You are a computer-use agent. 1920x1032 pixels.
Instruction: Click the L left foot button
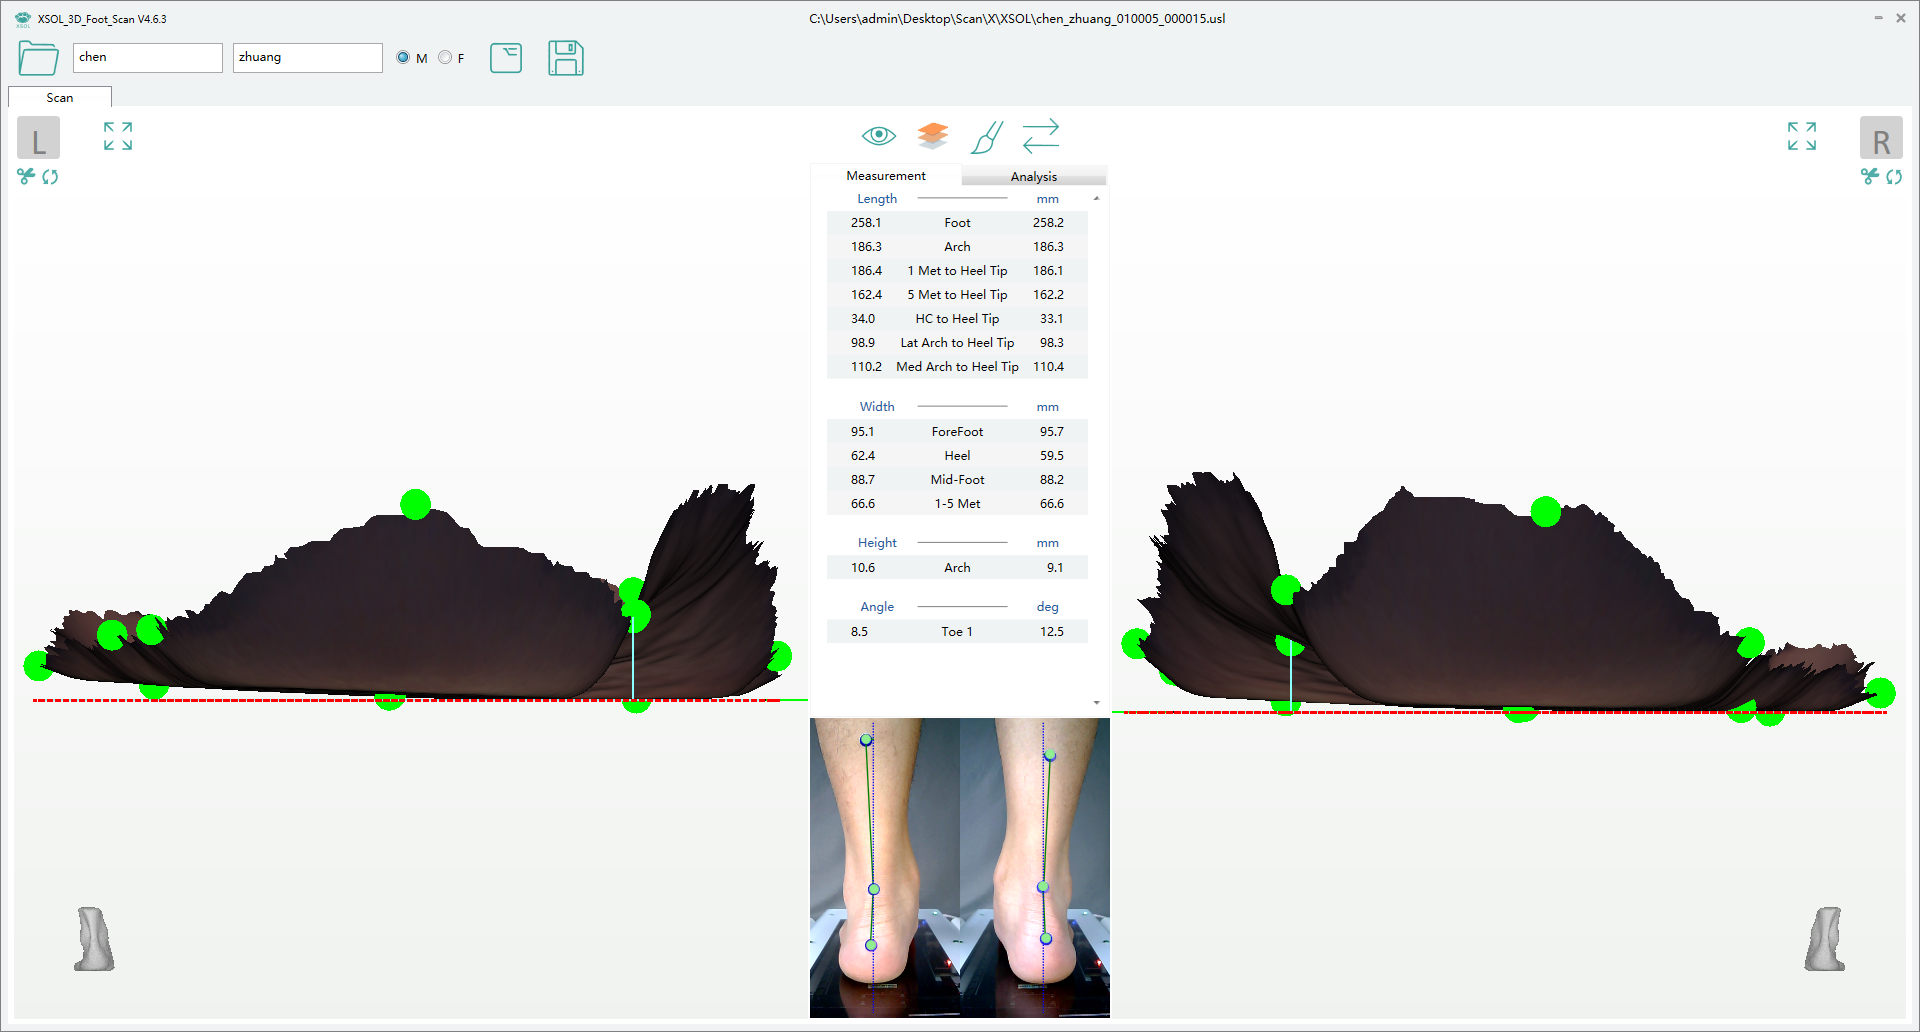click(x=38, y=138)
